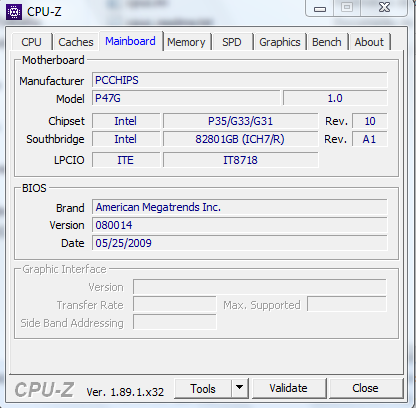Go to the SPD tab
The width and height of the screenshot is (416, 408).
tap(232, 42)
